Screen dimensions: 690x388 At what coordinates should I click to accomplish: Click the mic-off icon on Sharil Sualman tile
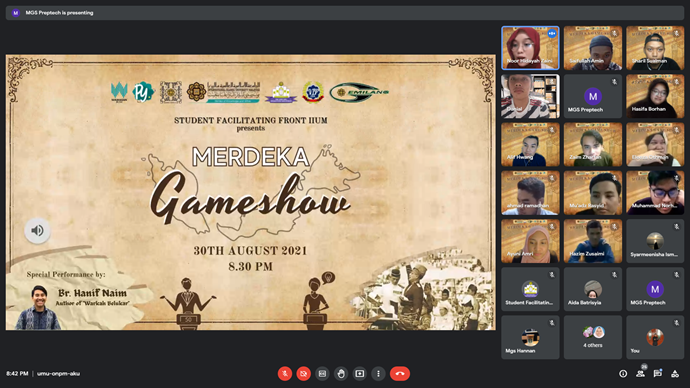click(x=677, y=33)
